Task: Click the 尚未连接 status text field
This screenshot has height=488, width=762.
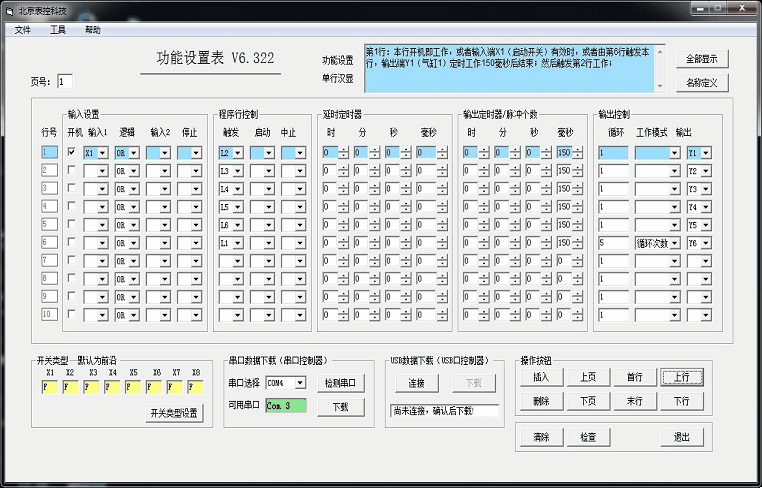Action: (x=444, y=411)
